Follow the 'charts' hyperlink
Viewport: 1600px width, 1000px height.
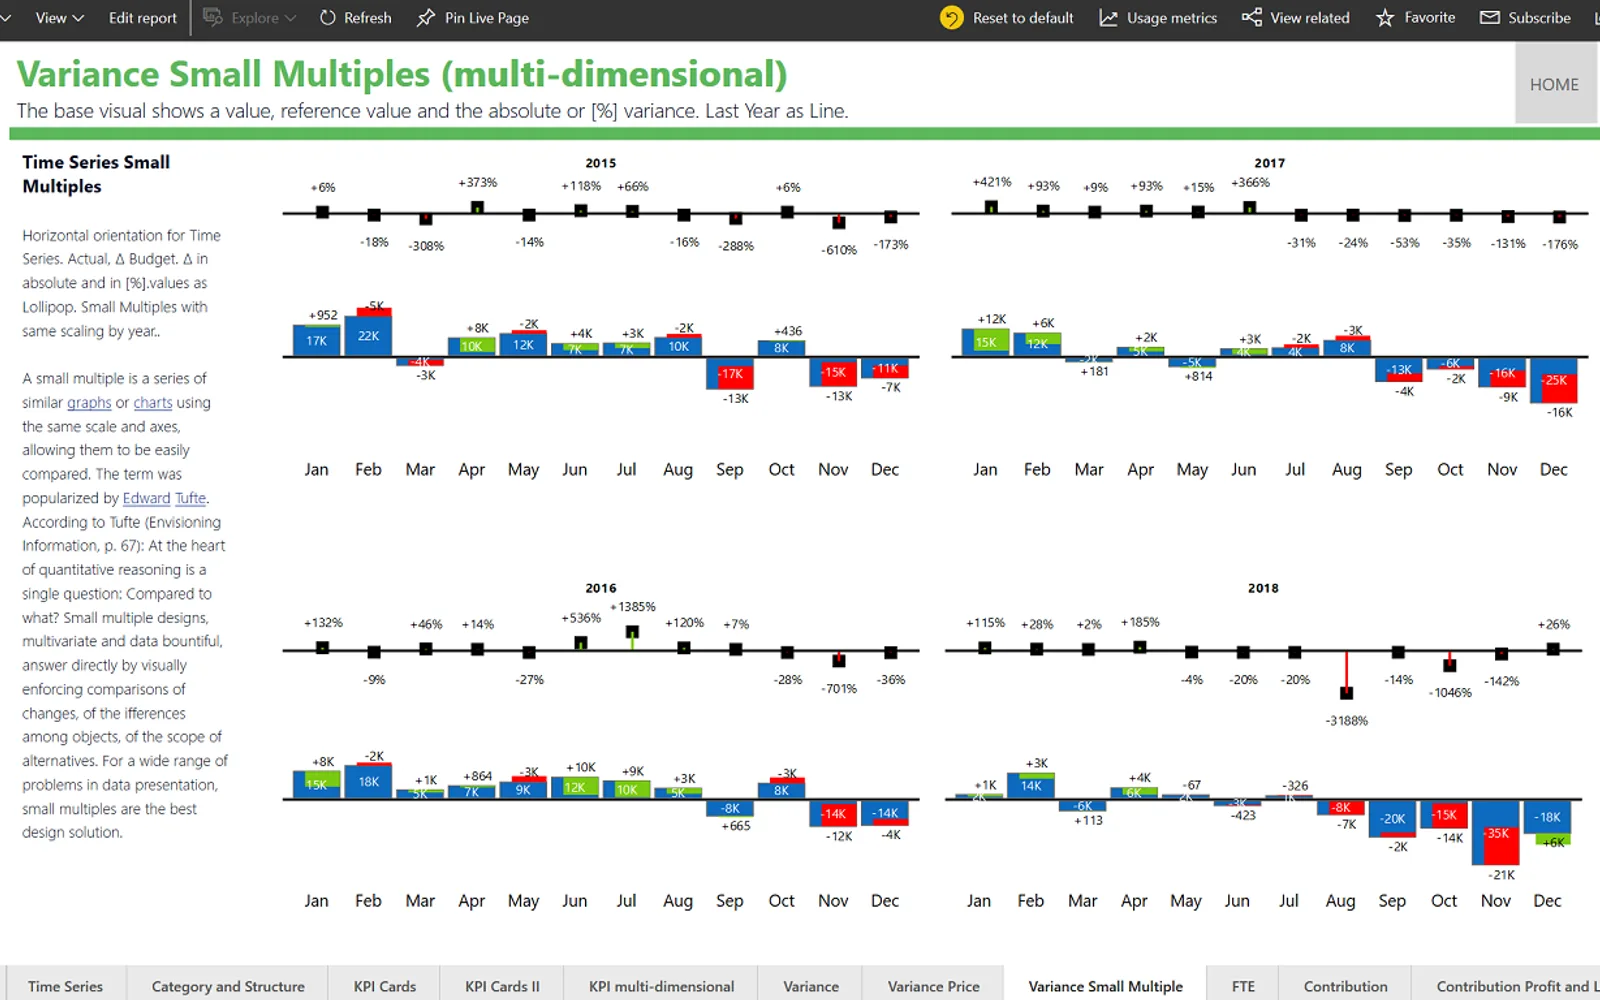pyautogui.click(x=153, y=402)
